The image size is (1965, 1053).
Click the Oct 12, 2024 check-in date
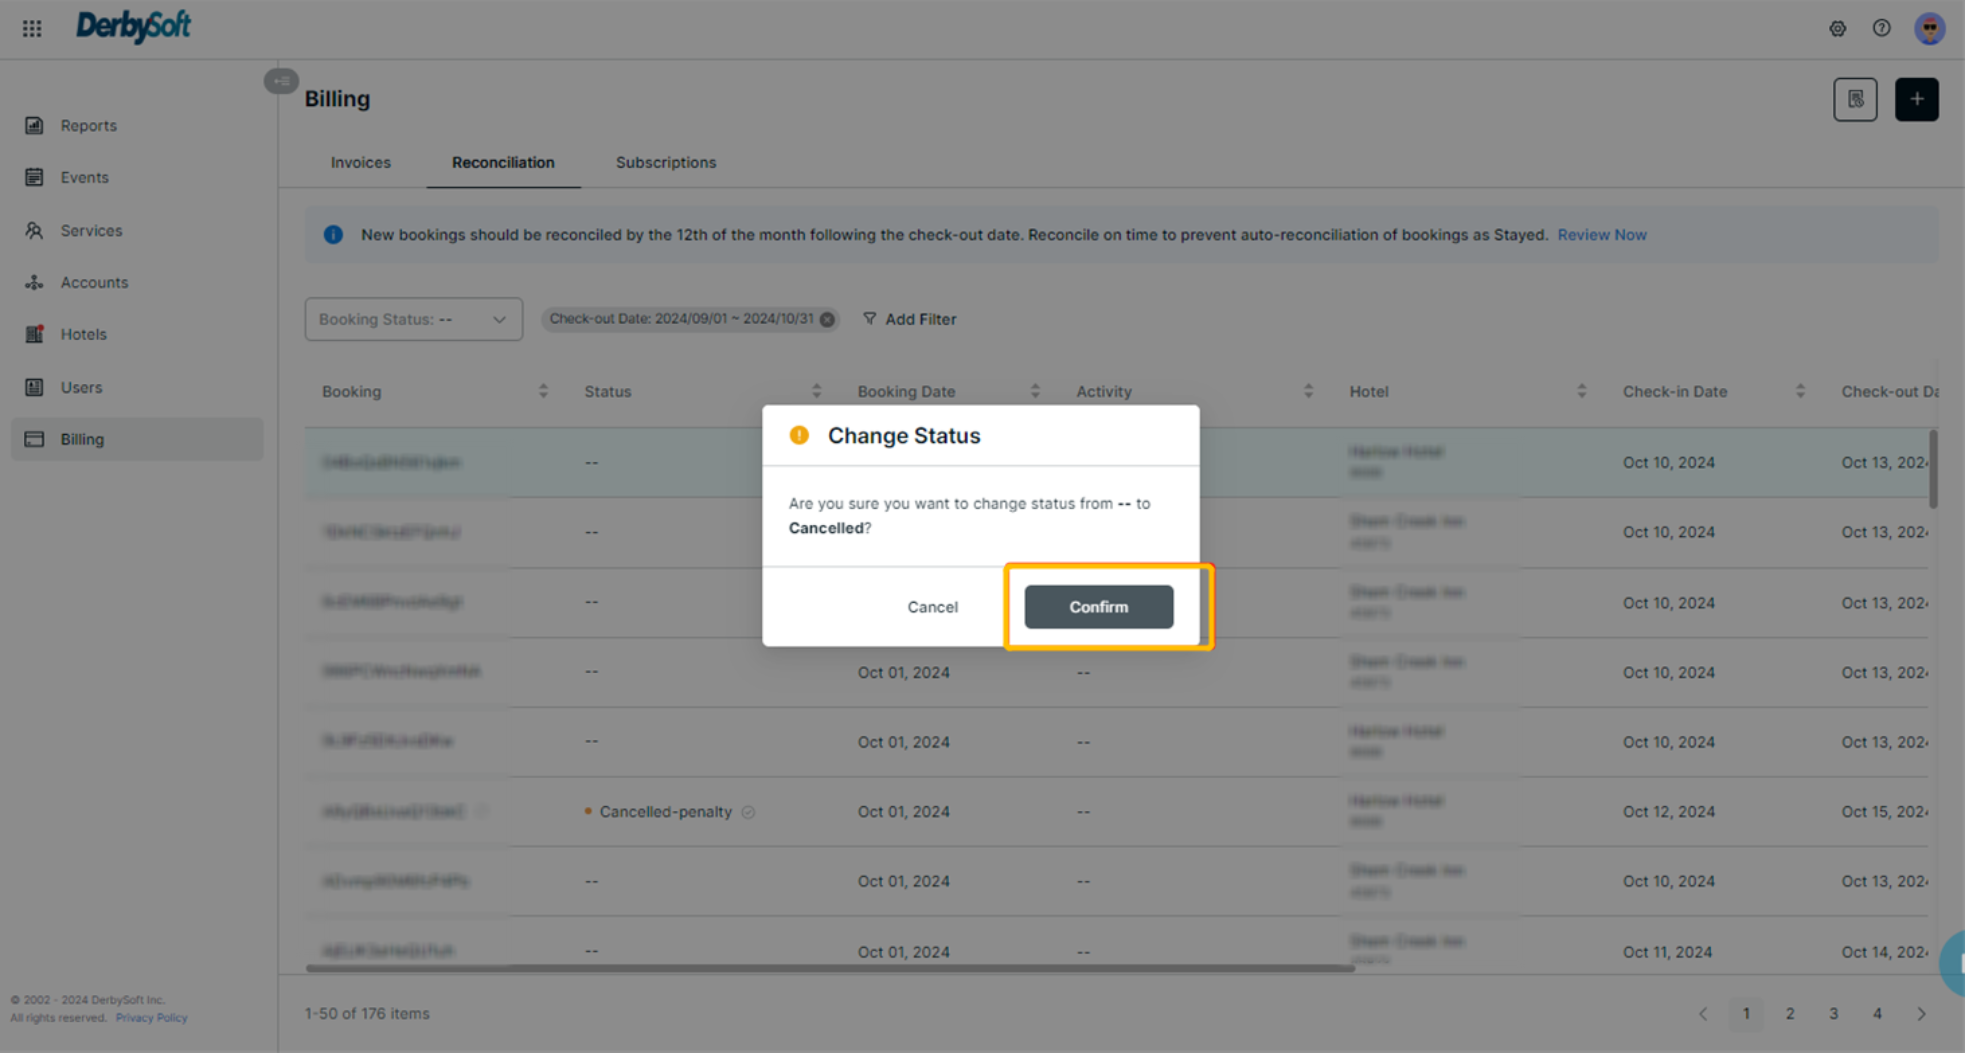pyautogui.click(x=1668, y=812)
